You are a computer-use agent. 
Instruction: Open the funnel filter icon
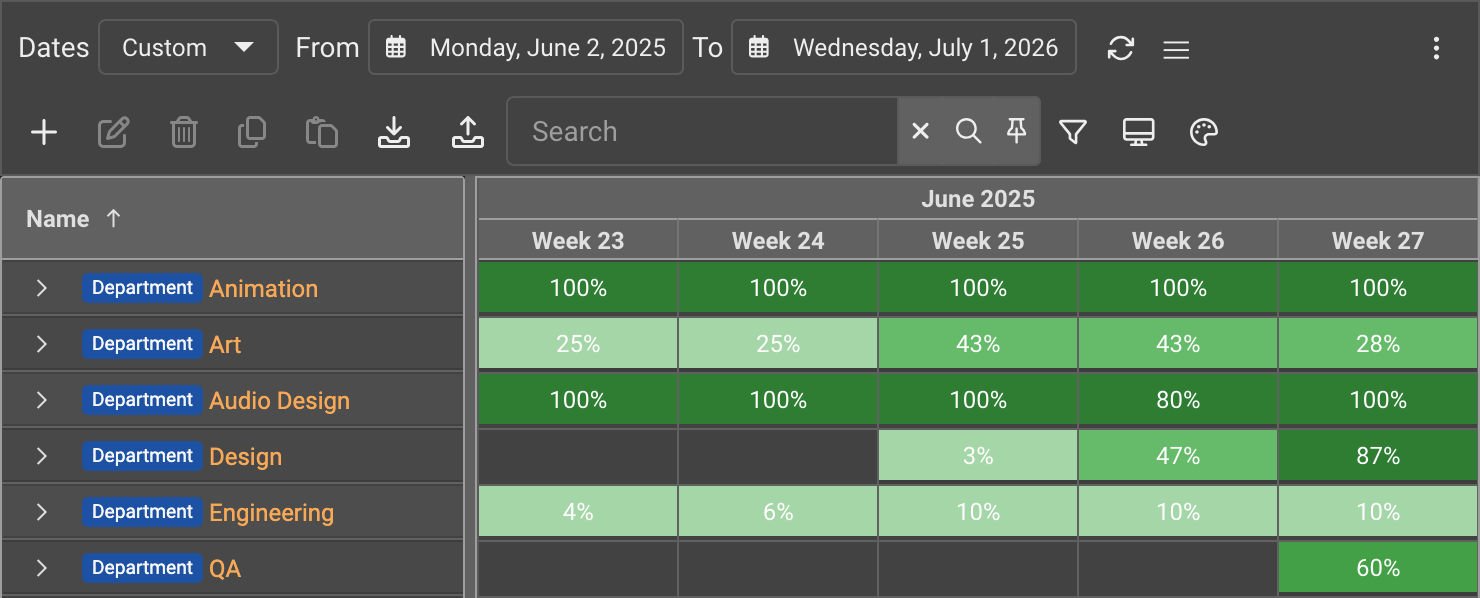pyautogui.click(x=1072, y=132)
